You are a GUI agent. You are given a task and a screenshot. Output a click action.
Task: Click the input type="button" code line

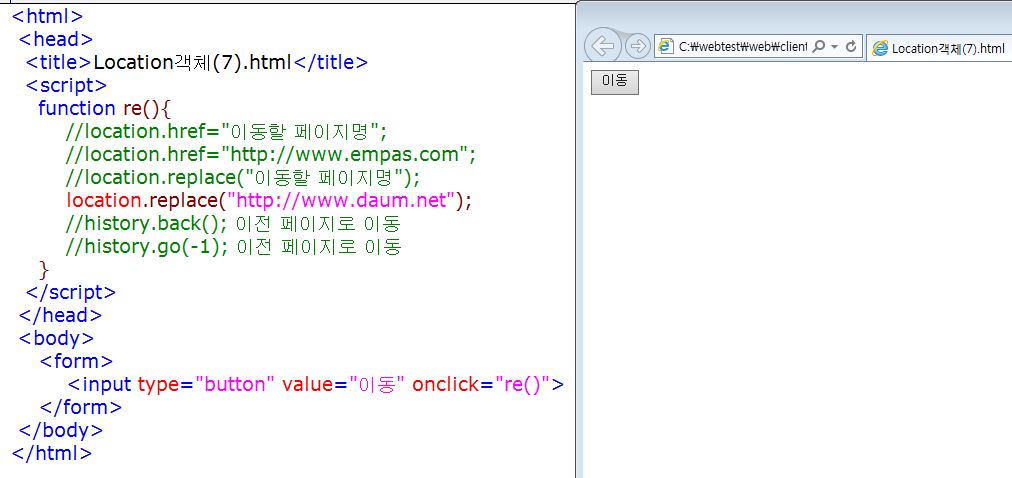[x=316, y=384]
